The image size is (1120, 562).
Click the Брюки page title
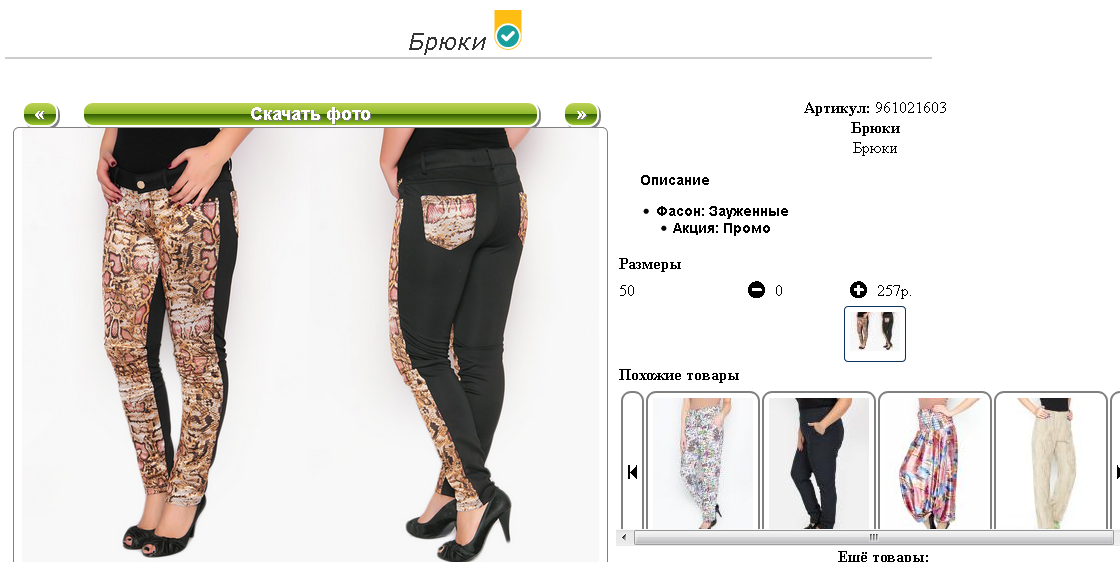[447, 41]
